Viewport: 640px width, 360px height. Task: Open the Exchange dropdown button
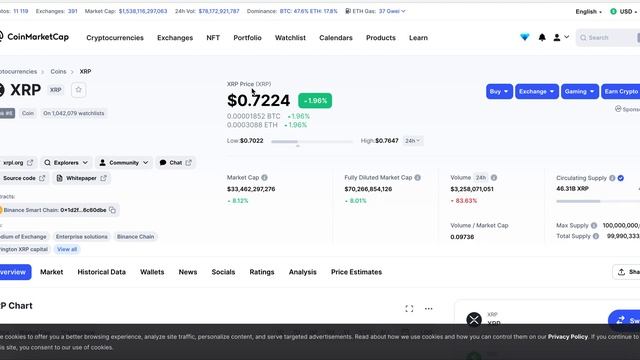click(536, 91)
